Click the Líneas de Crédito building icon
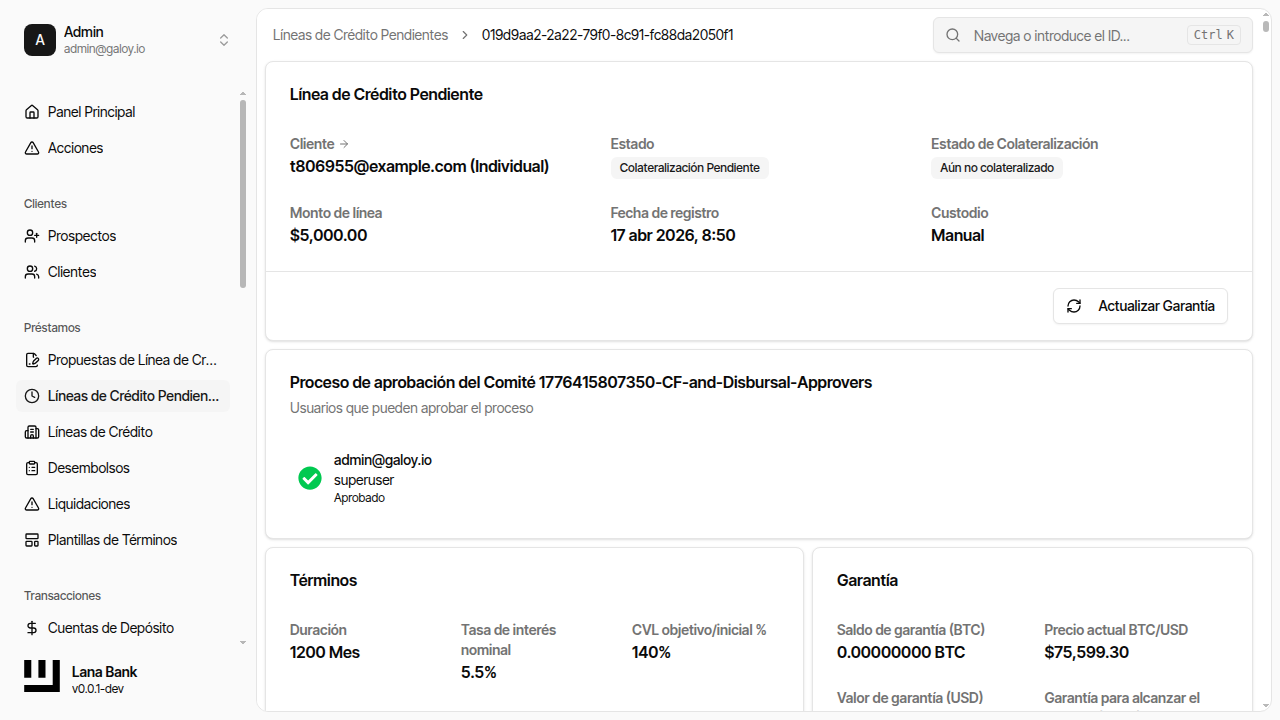Image resolution: width=1280 pixels, height=720 pixels. coord(32,432)
